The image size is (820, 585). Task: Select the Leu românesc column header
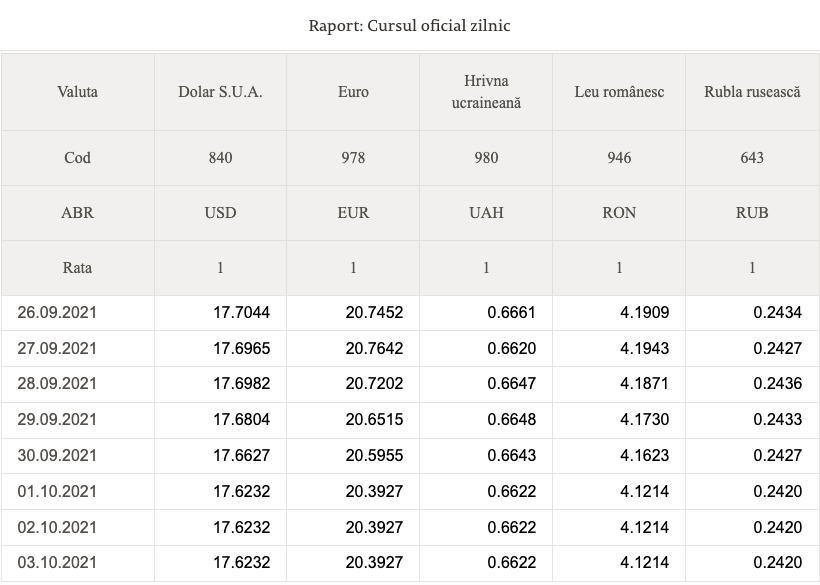pyautogui.click(x=619, y=92)
